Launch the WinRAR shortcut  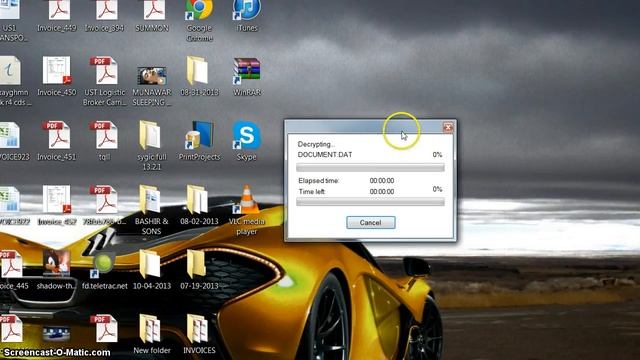coord(247,70)
